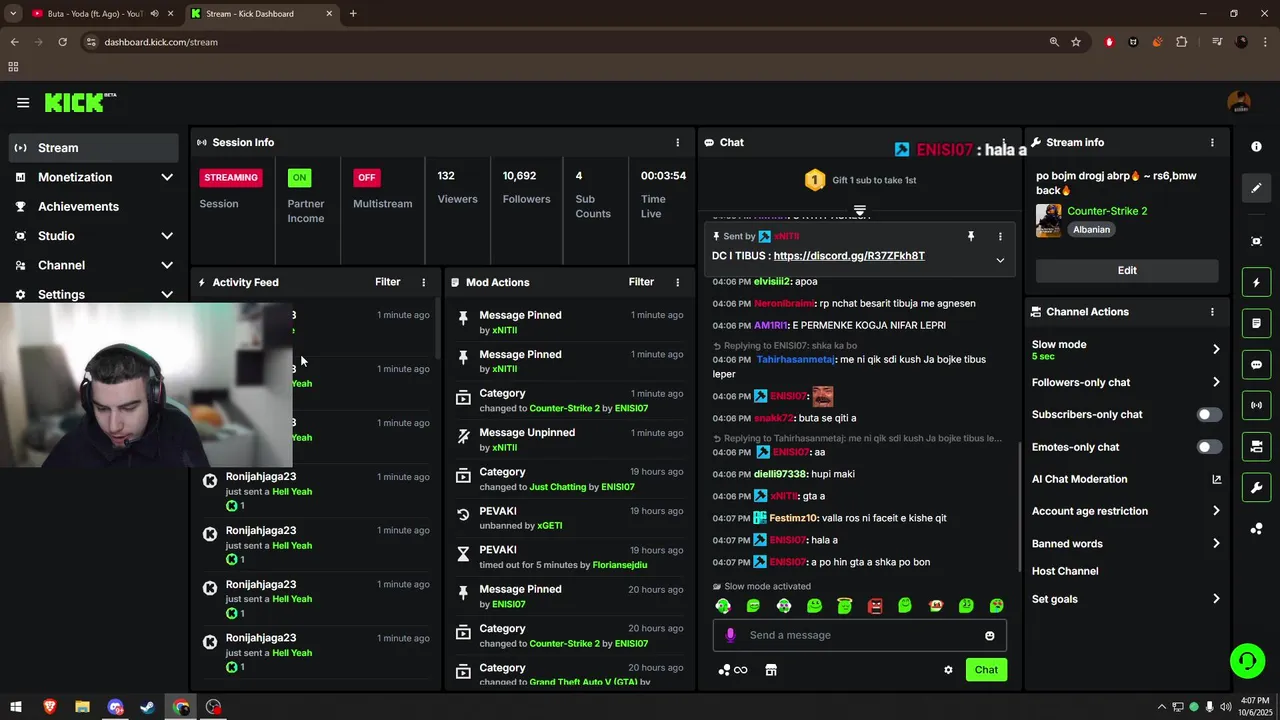This screenshot has width=1280, height=720.
Task: Click the pencil edit icon in the right sidebar
Action: [x=1256, y=187]
